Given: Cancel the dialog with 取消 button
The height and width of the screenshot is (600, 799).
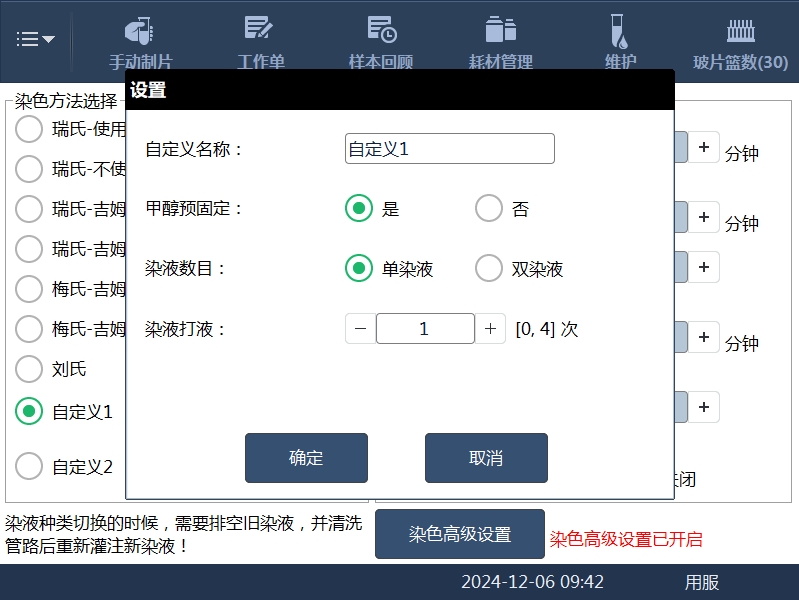Looking at the screenshot, I should pyautogui.click(x=486, y=458).
